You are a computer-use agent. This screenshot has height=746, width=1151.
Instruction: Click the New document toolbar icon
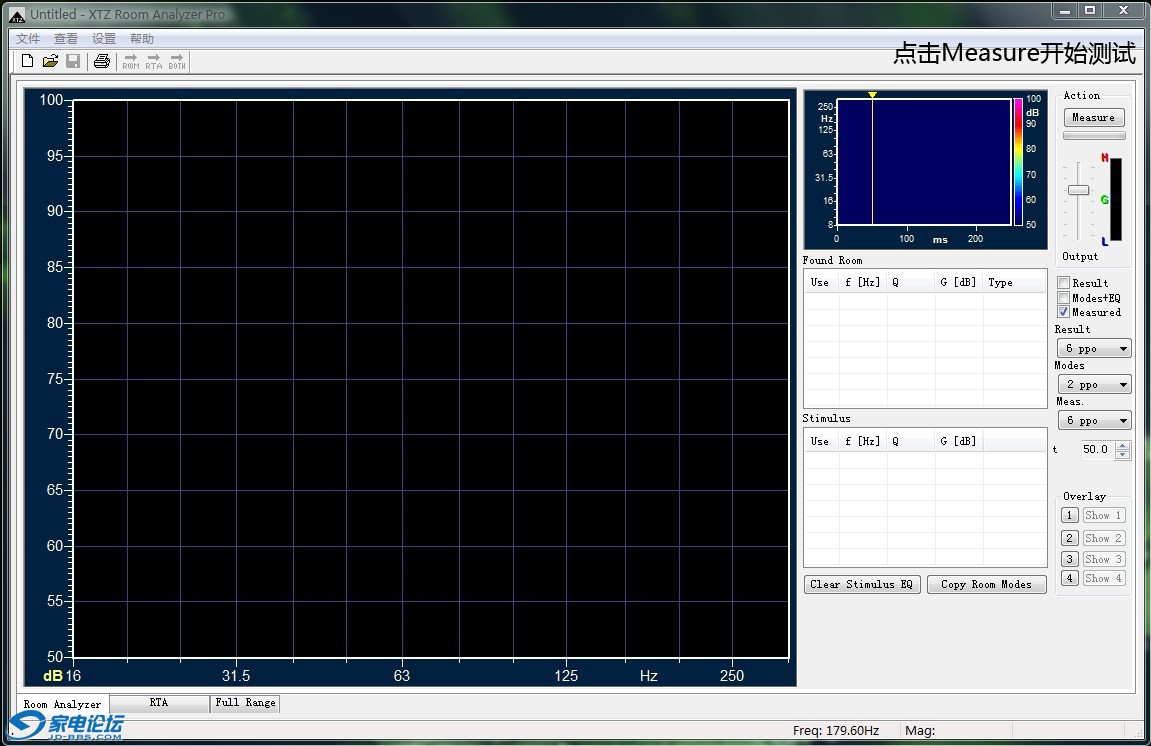[27, 61]
